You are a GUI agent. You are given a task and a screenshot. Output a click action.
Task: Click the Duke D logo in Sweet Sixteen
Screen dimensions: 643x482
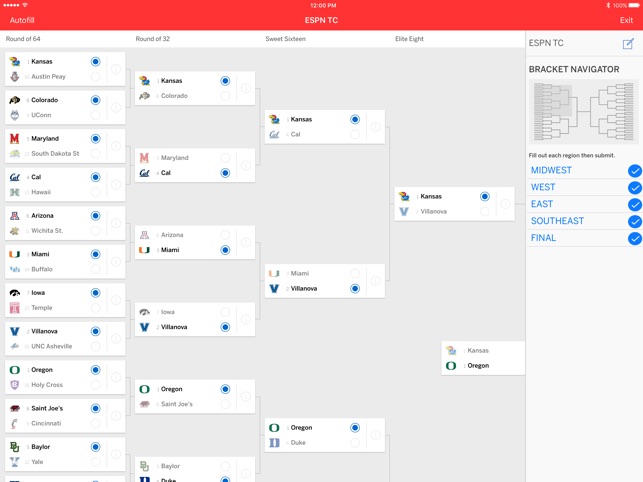(274, 443)
